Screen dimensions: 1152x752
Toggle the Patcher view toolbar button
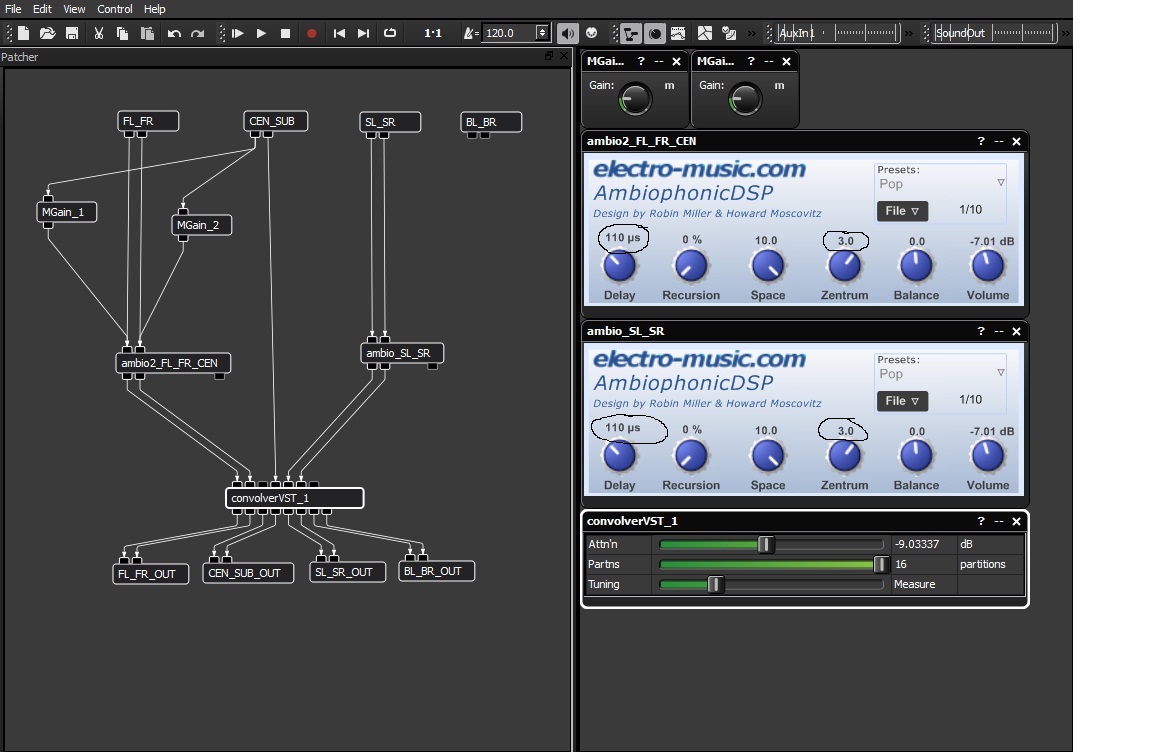click(630, 33)
